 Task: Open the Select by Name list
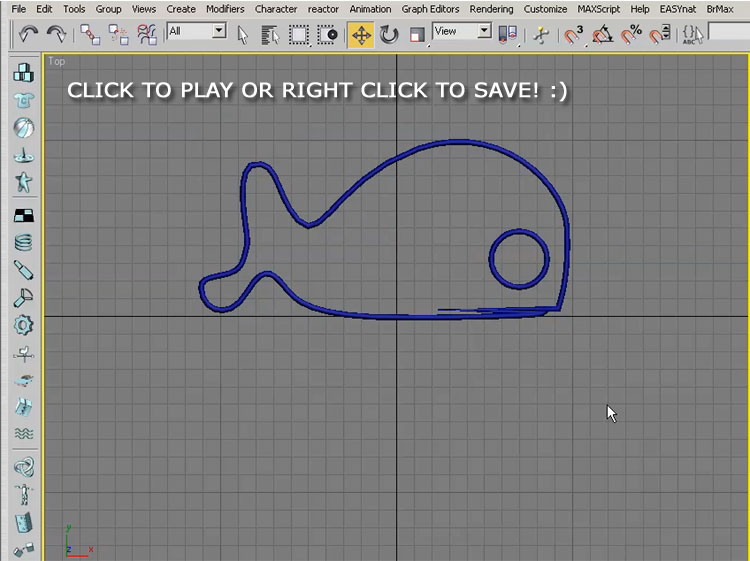(270, 35)
